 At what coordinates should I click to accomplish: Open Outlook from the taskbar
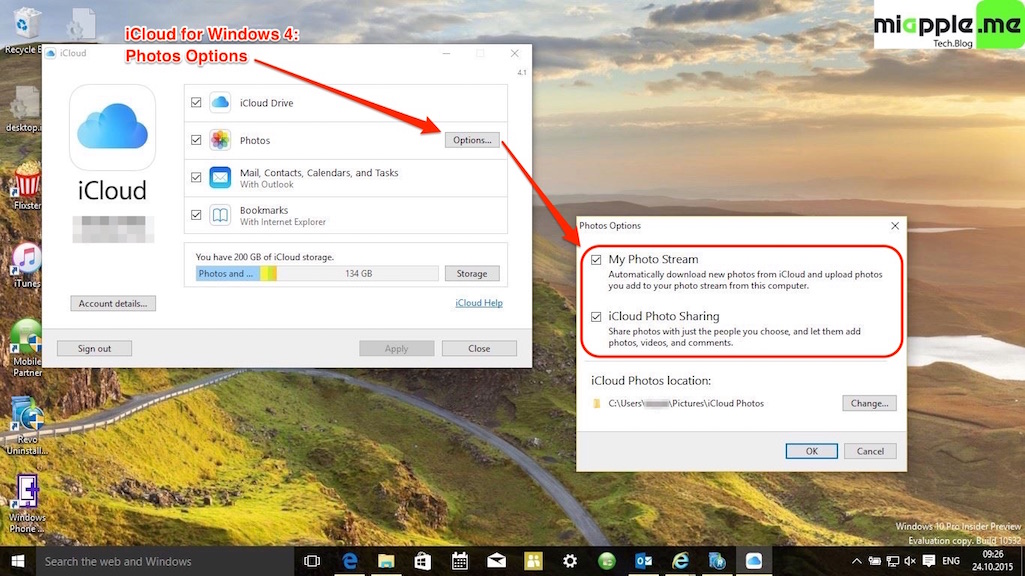click(644, 561)
